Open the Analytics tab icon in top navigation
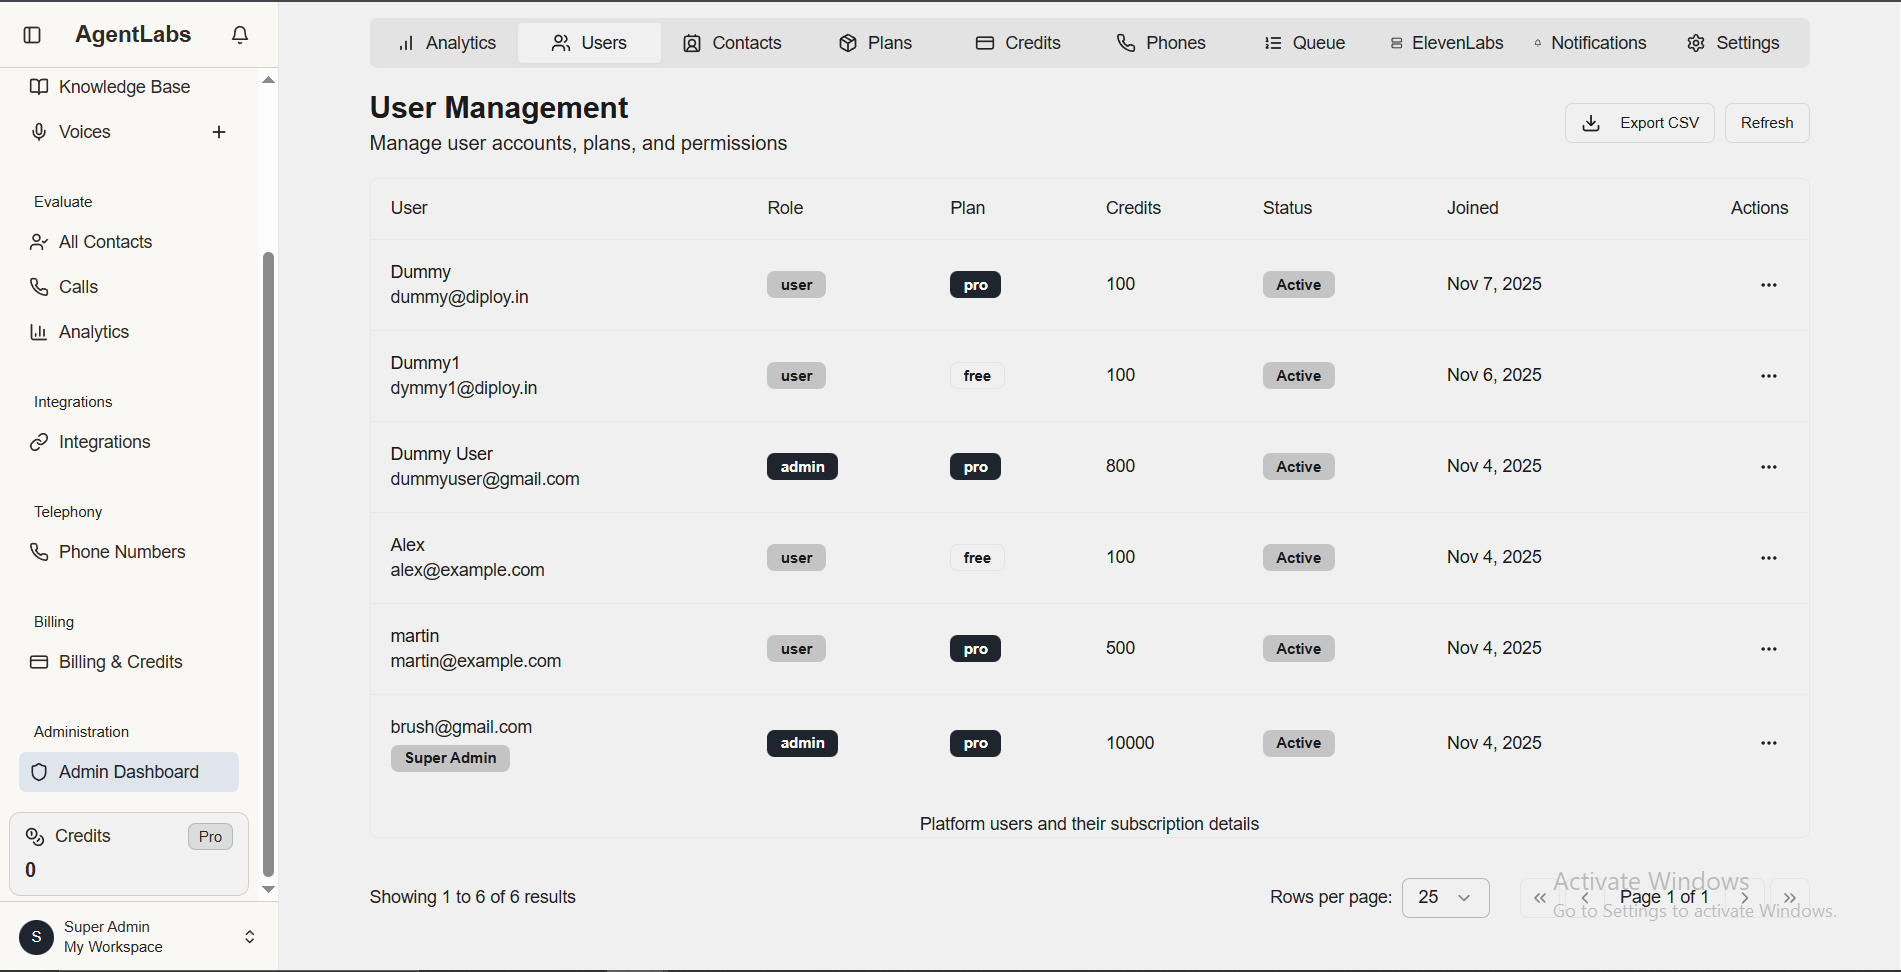 [405, 42]
